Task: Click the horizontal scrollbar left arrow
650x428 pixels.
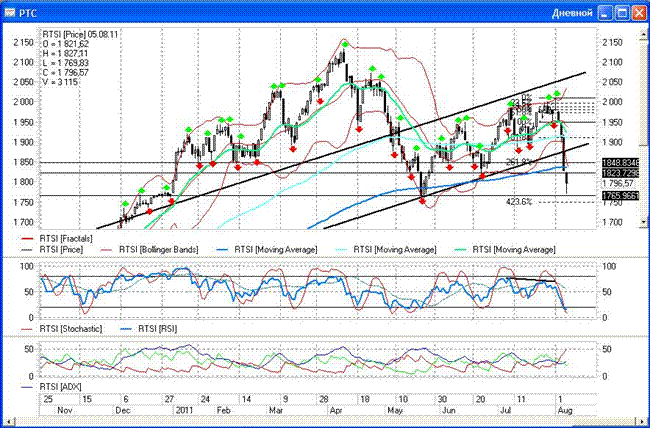Action: (x=7, y=420)
